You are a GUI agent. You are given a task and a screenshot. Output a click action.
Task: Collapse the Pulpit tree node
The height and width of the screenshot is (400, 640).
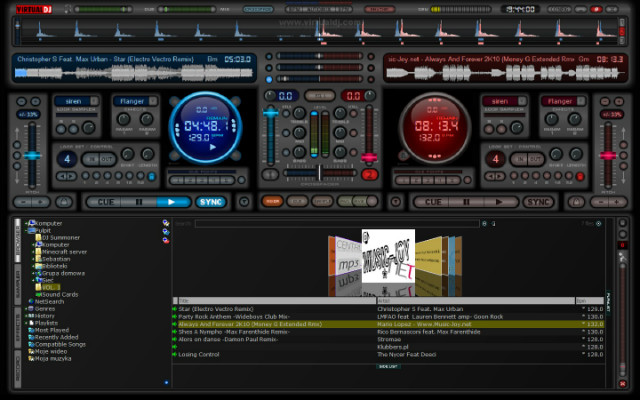tap(27, 231)
